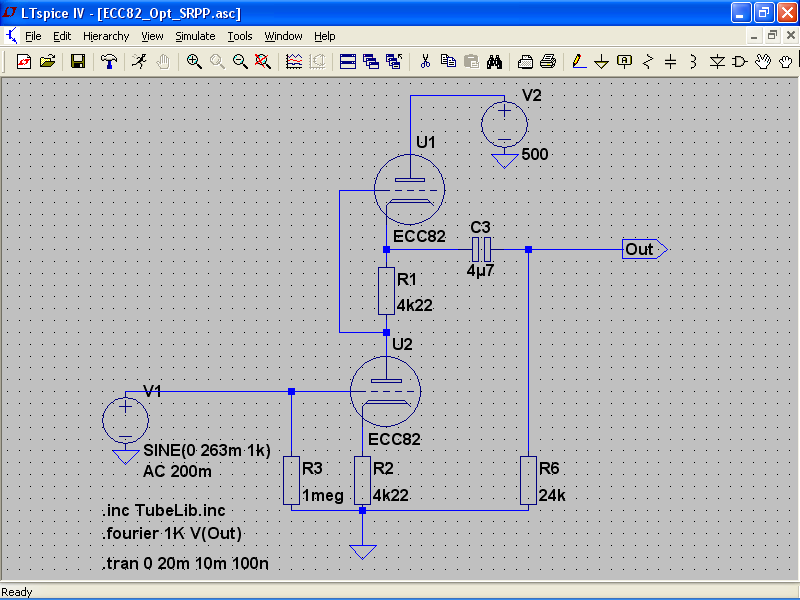Close the schematic child window in menu bar
This screenshot has height=600, width=800.
(791, 36)
